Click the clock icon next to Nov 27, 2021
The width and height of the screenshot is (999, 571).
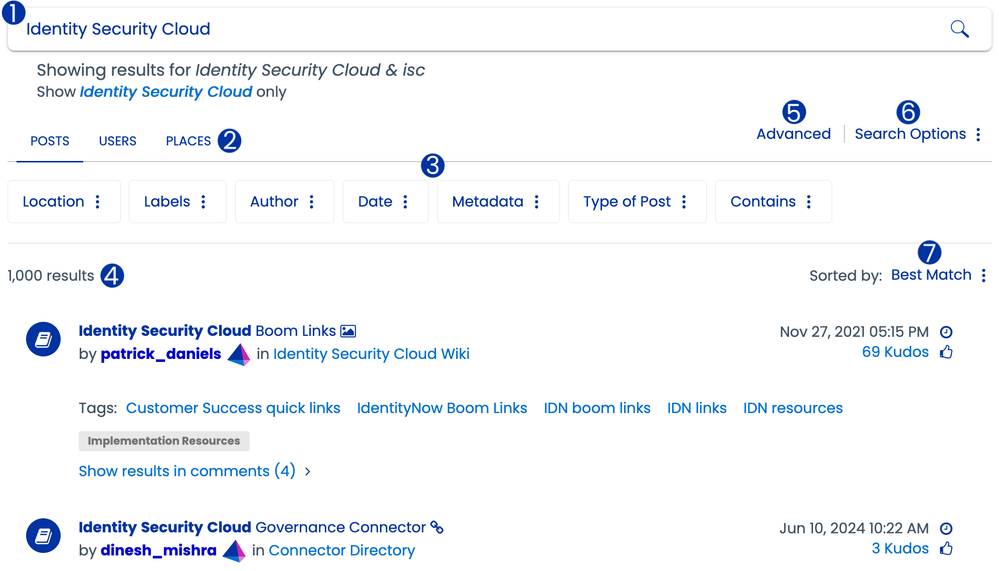click(946, 332)
